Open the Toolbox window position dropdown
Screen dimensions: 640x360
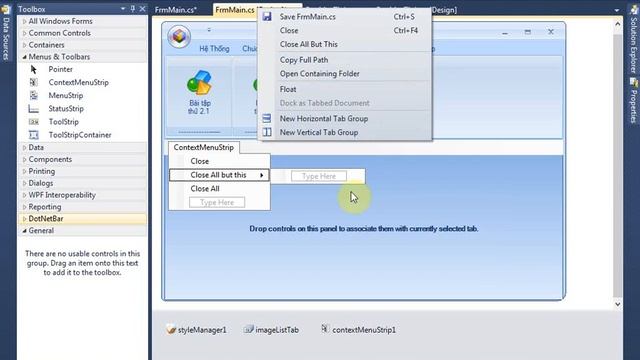pos(123,9)
